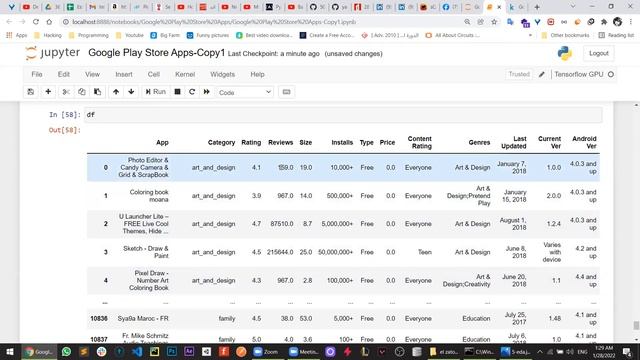Open the Kernel menu
Image resolution: width=640 pixels, height=360 pixels.
pyautogui.click(x=185, y=74)
